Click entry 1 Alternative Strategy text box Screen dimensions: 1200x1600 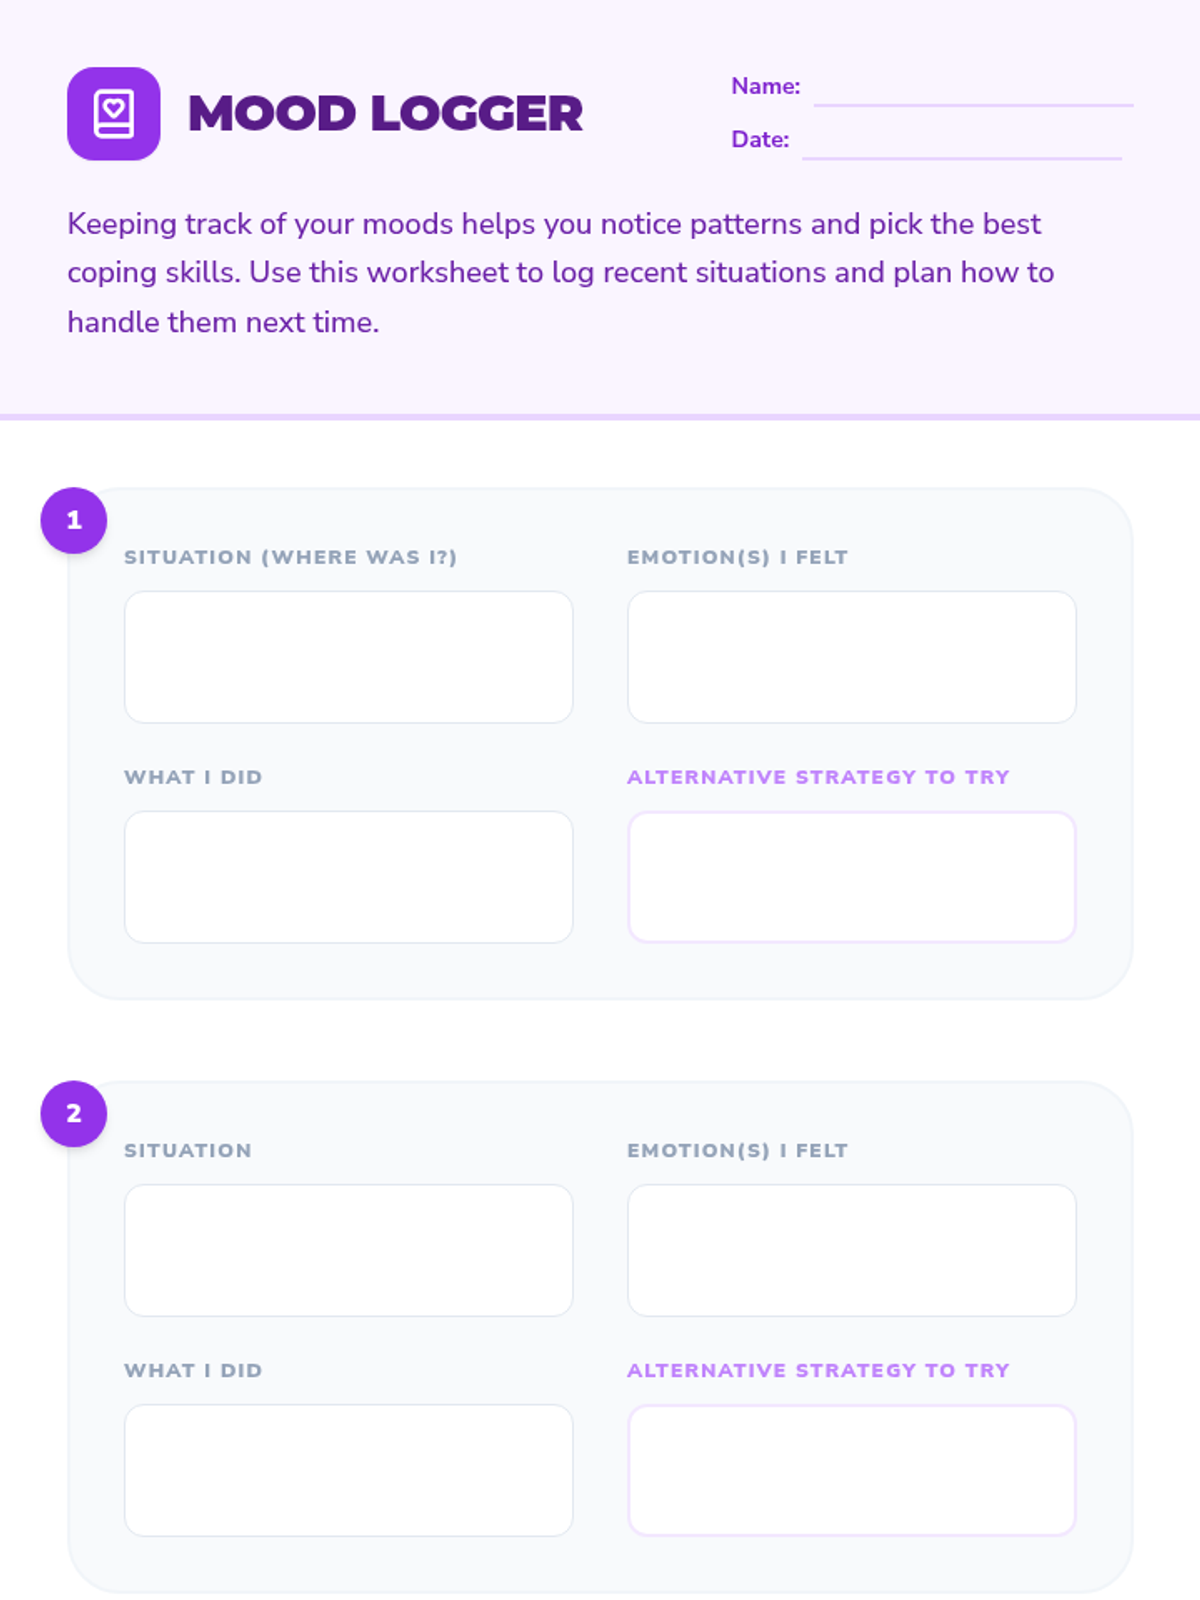coord(851,877)
